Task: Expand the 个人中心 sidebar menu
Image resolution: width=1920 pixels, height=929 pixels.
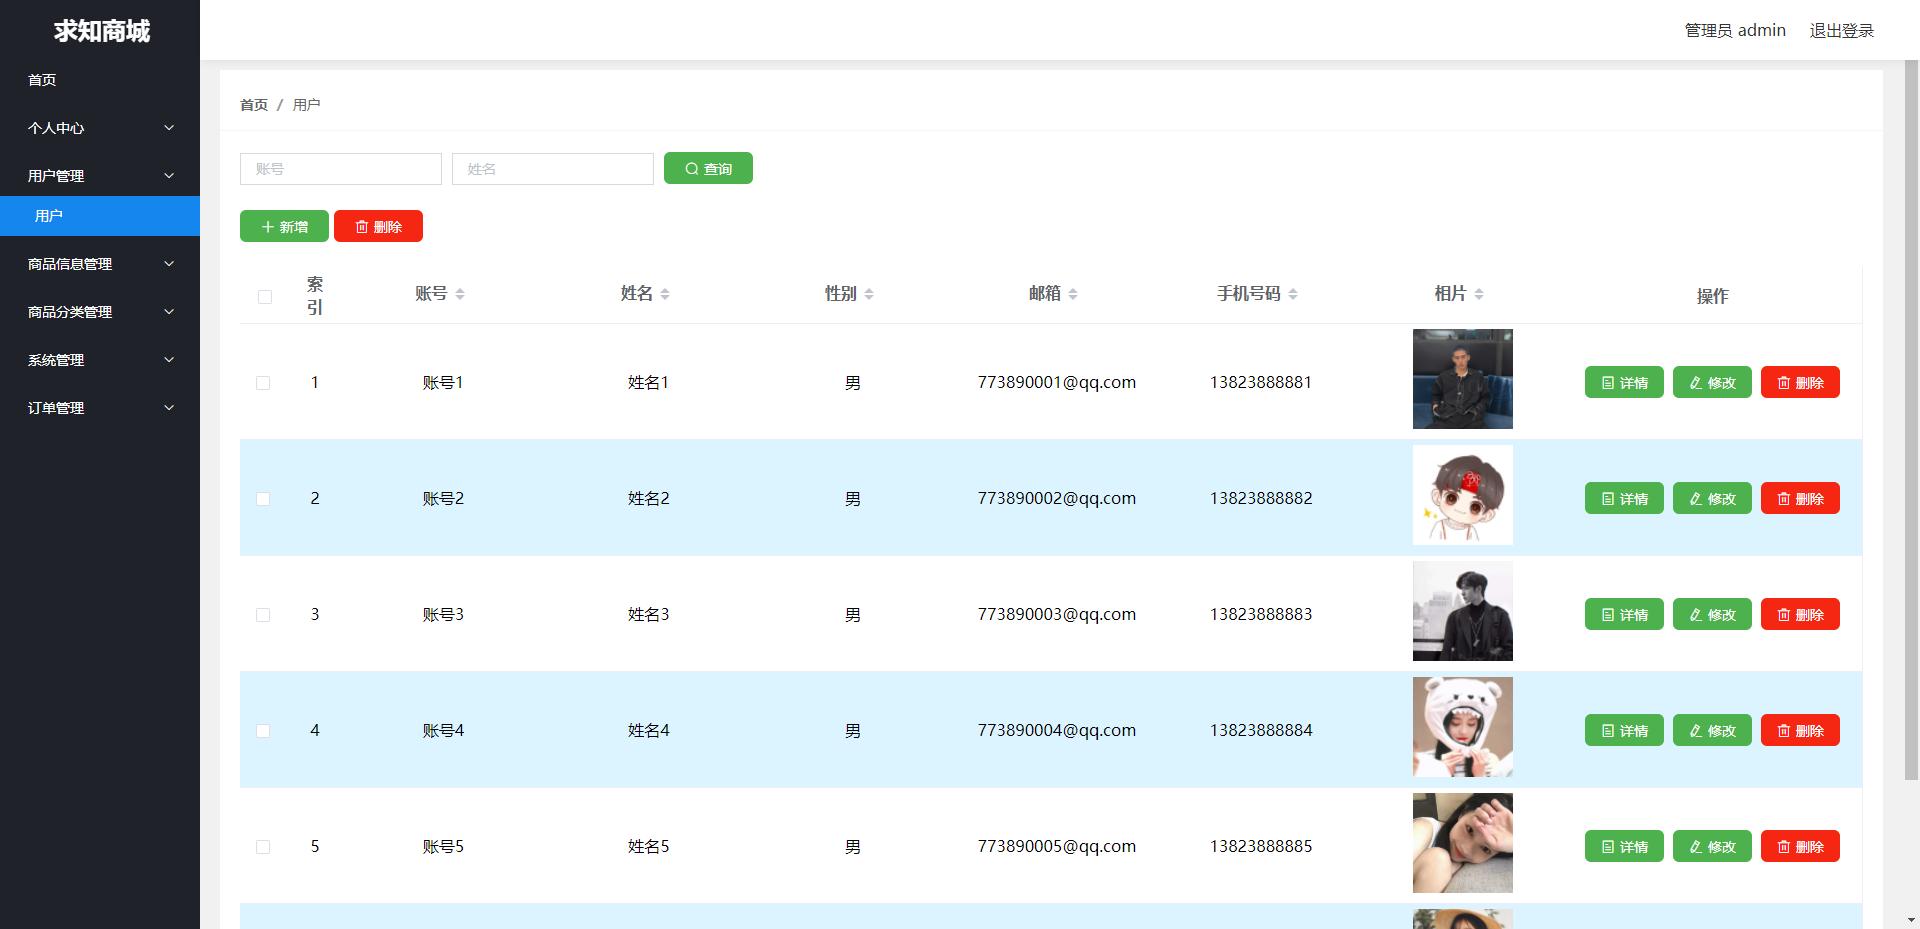Action: [x=100, y=128]
